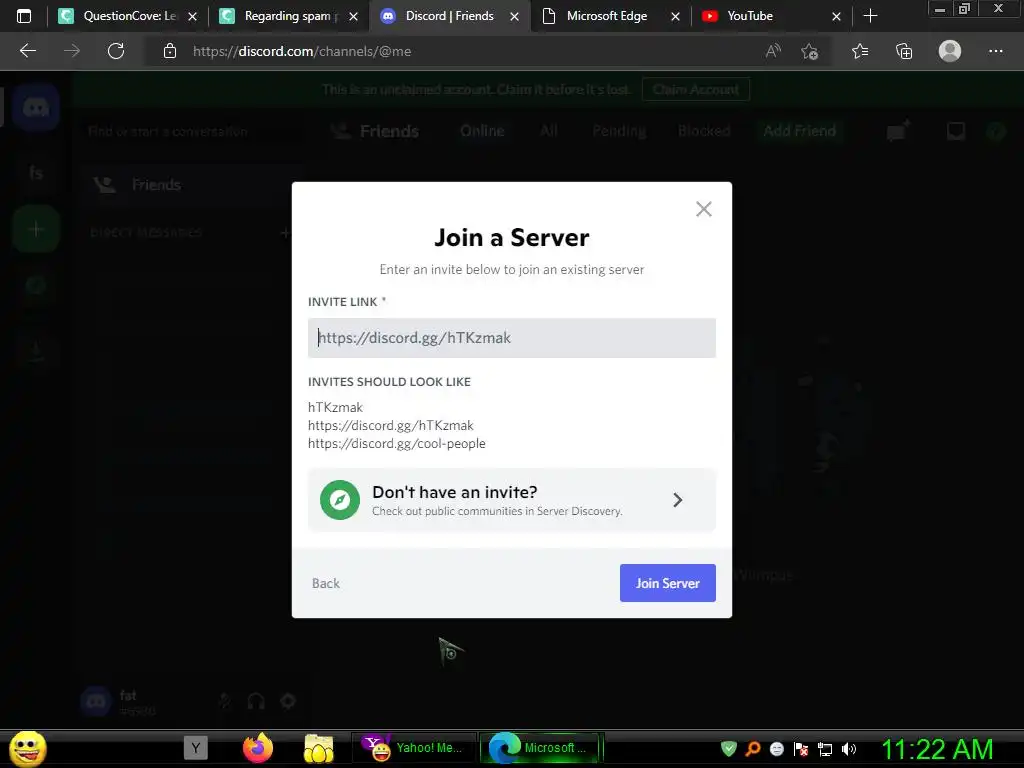Click the user avatar in user panel

[x=96, y=701]
